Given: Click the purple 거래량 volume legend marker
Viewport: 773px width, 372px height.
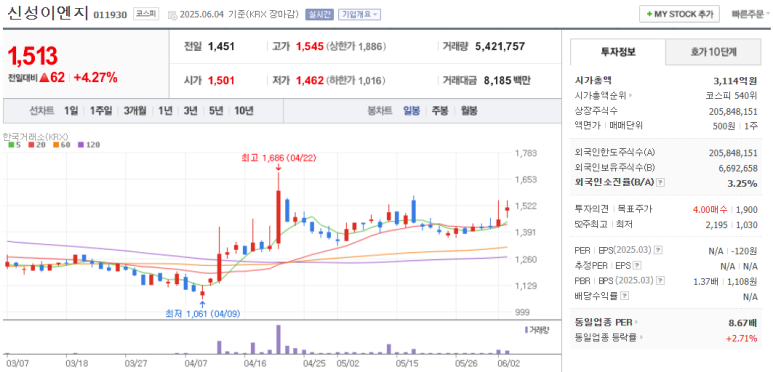Looking at the screenshot, I should 527,330.
